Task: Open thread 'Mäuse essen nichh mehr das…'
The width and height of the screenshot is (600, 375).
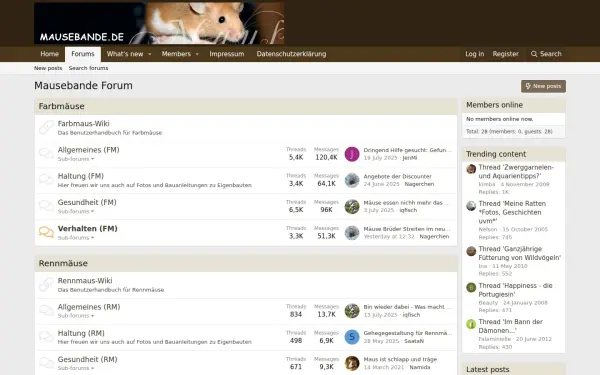Action: [x=406, y=202]
